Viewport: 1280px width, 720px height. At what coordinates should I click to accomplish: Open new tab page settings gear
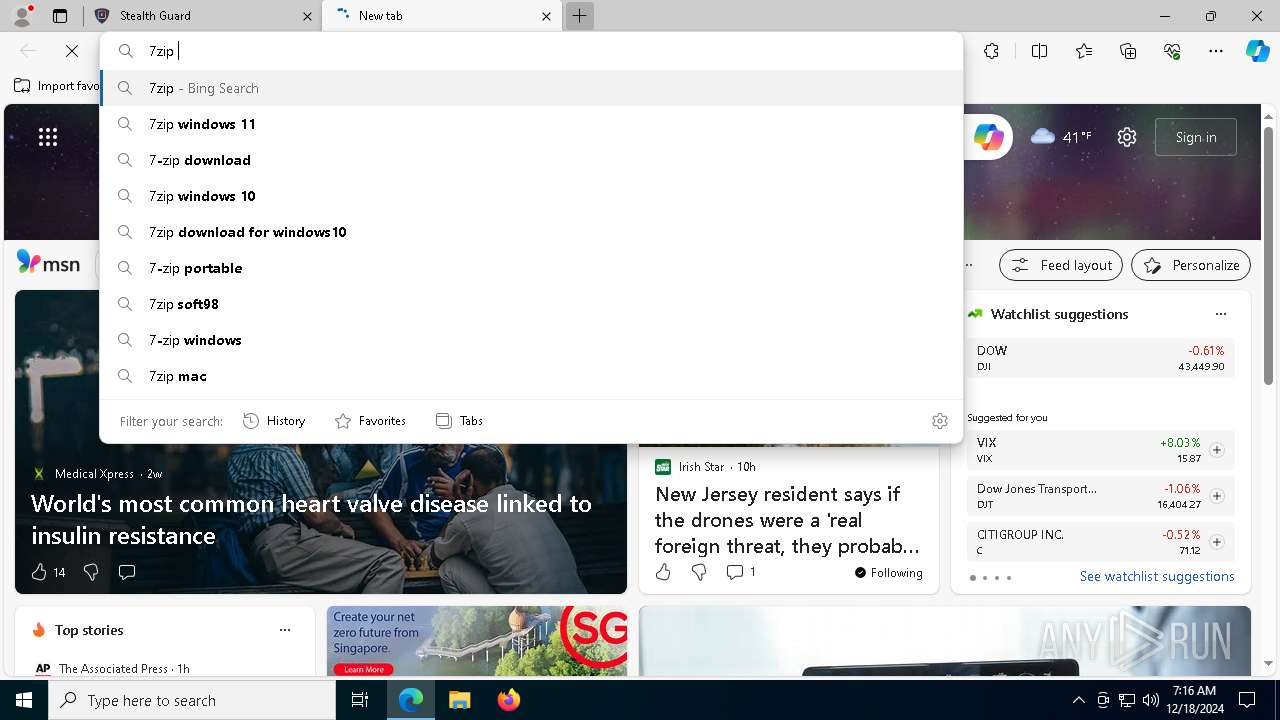(x=1127, y=137)
